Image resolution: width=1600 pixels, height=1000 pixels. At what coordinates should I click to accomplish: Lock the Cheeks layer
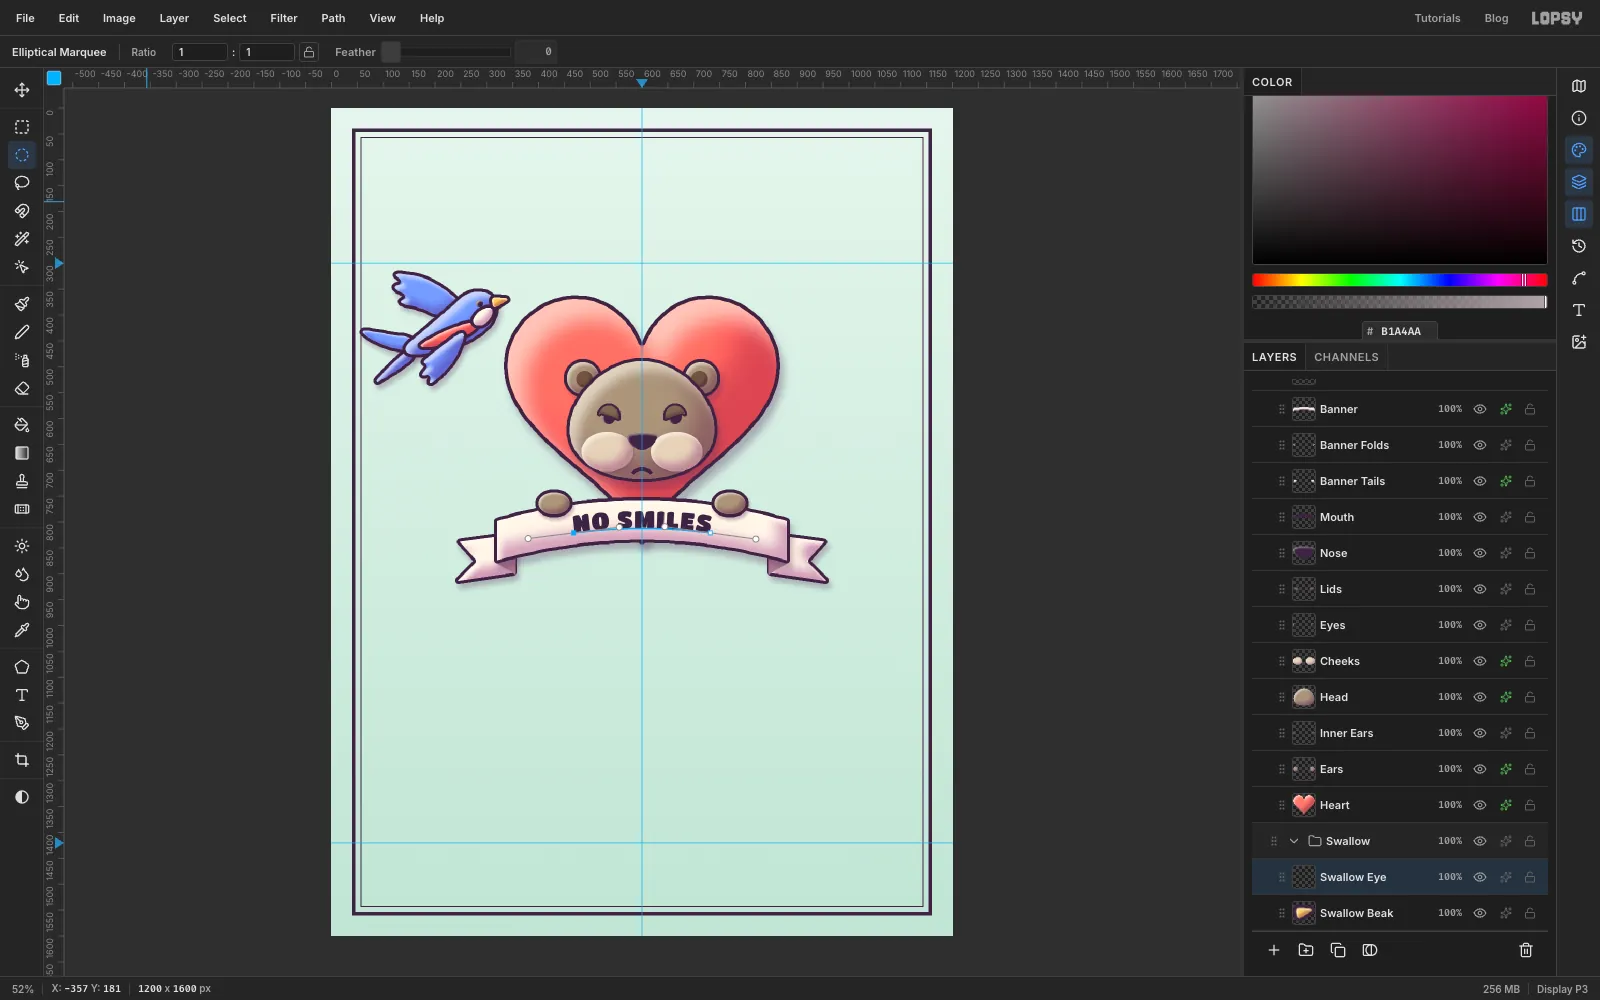tap(1530, 661)
